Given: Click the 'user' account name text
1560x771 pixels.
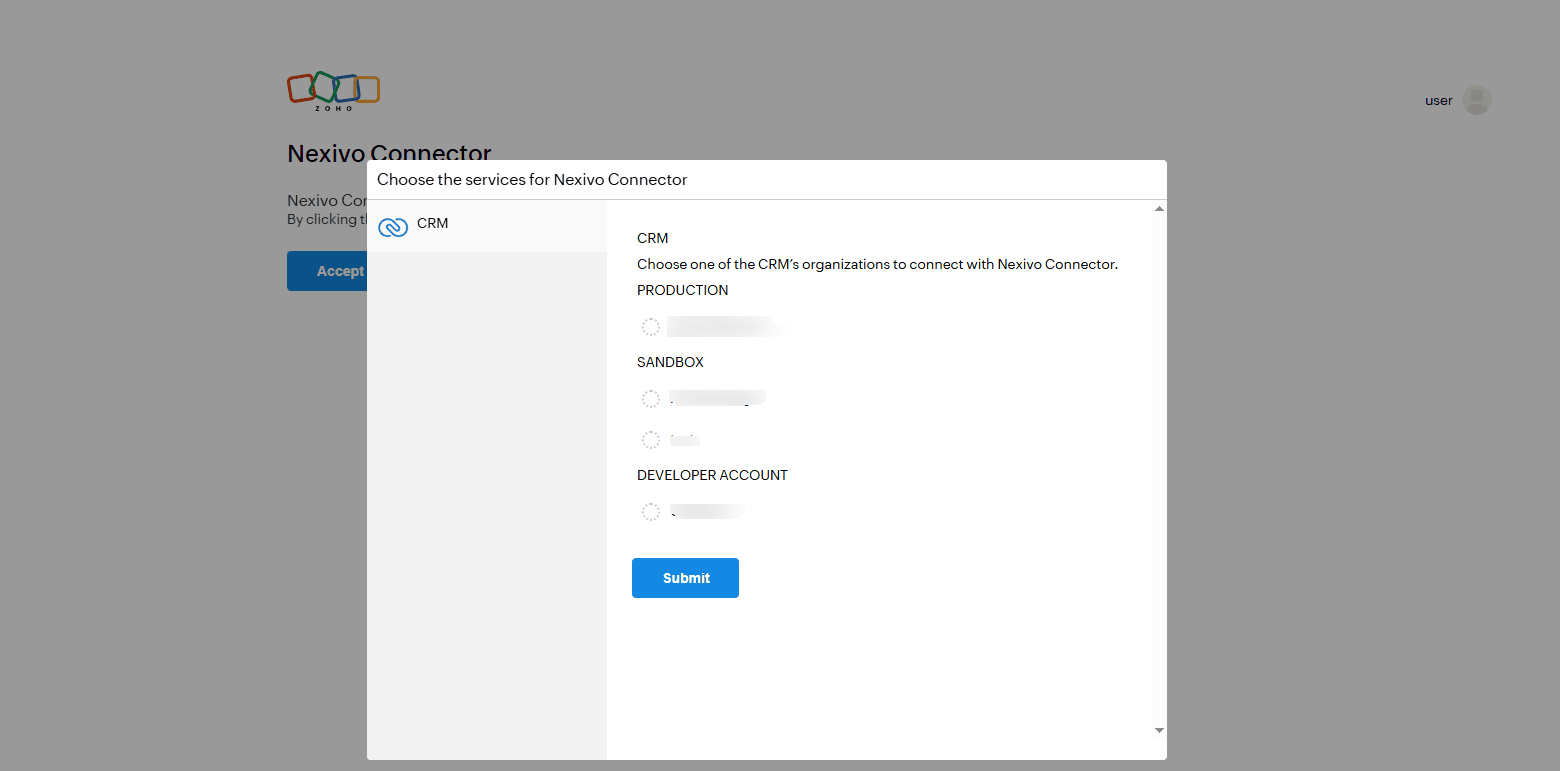Looking at the screenshot, I should pos(1439,100).
